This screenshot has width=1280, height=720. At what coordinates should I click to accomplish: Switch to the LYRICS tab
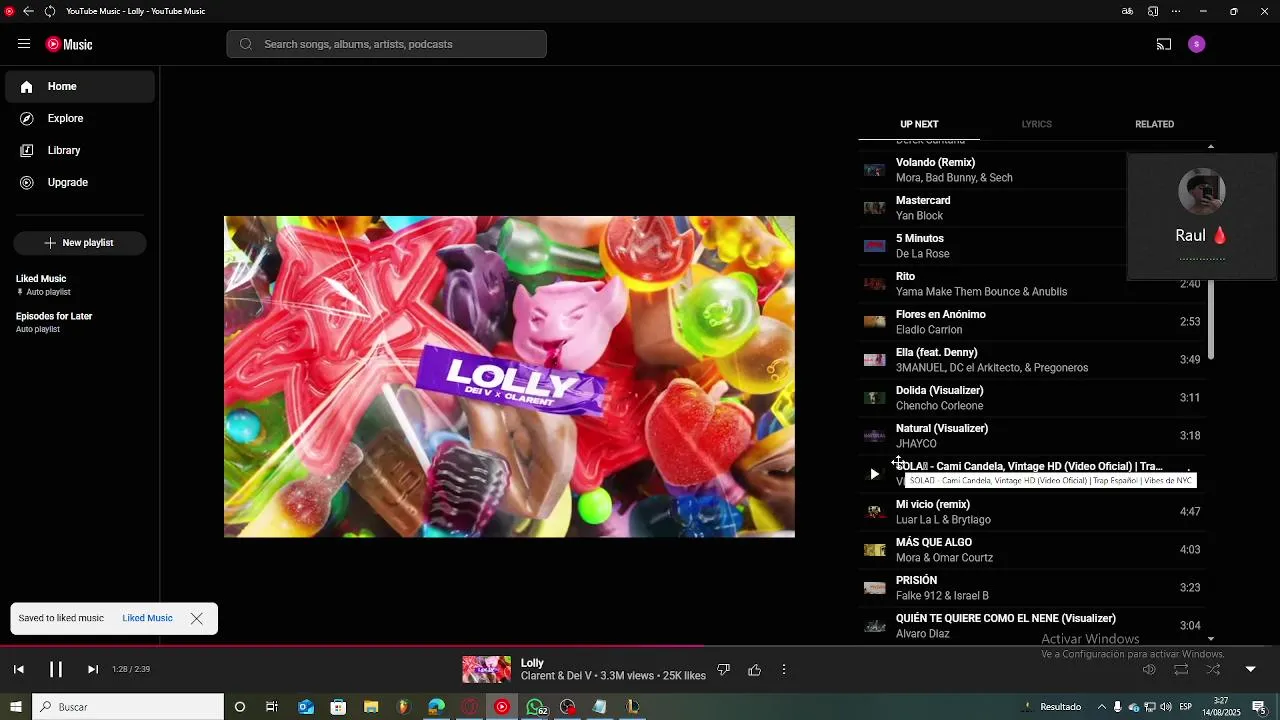1036,124
